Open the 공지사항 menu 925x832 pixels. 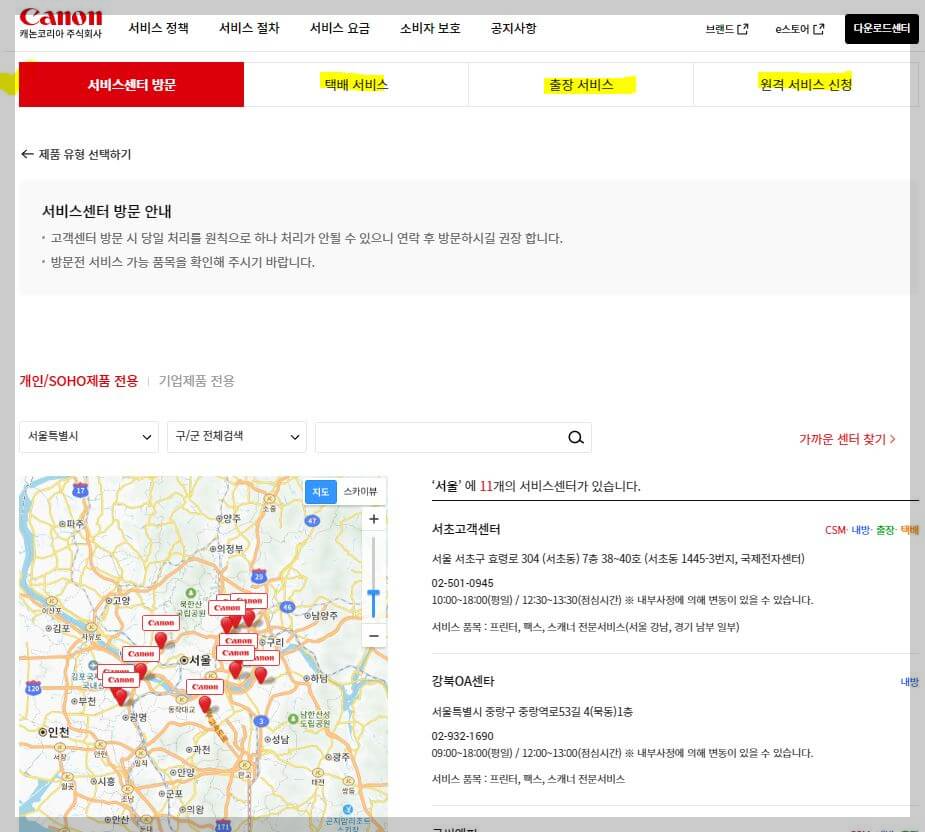tap(513, 28)
